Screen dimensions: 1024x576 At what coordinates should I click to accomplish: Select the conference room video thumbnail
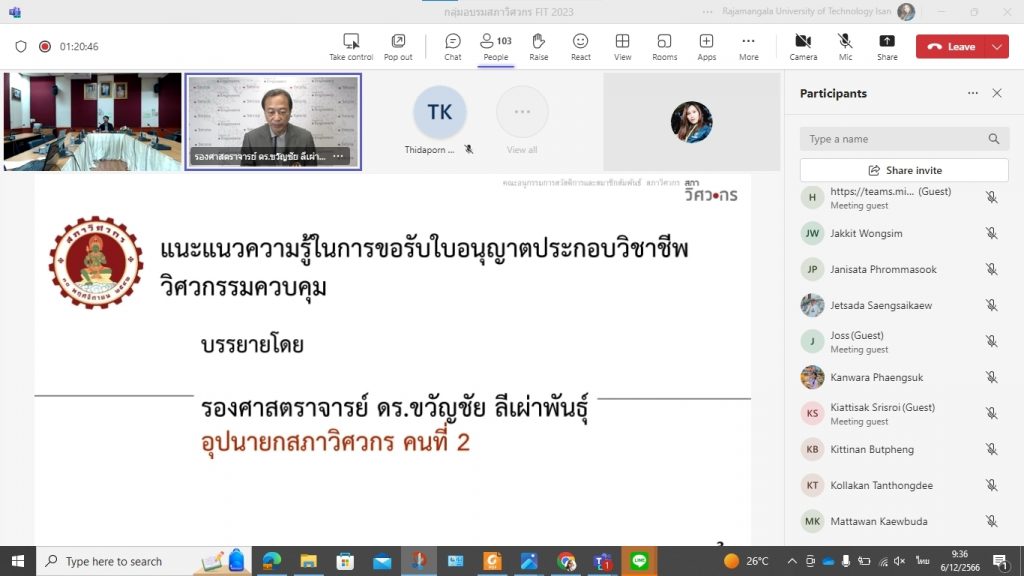pyautogui.click(x=93, y=121)
